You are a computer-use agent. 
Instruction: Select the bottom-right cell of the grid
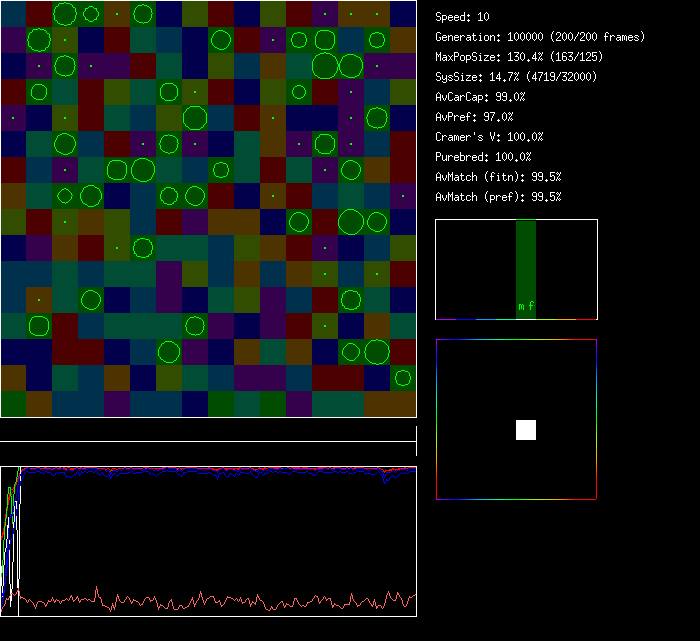[x=403, y=404]
